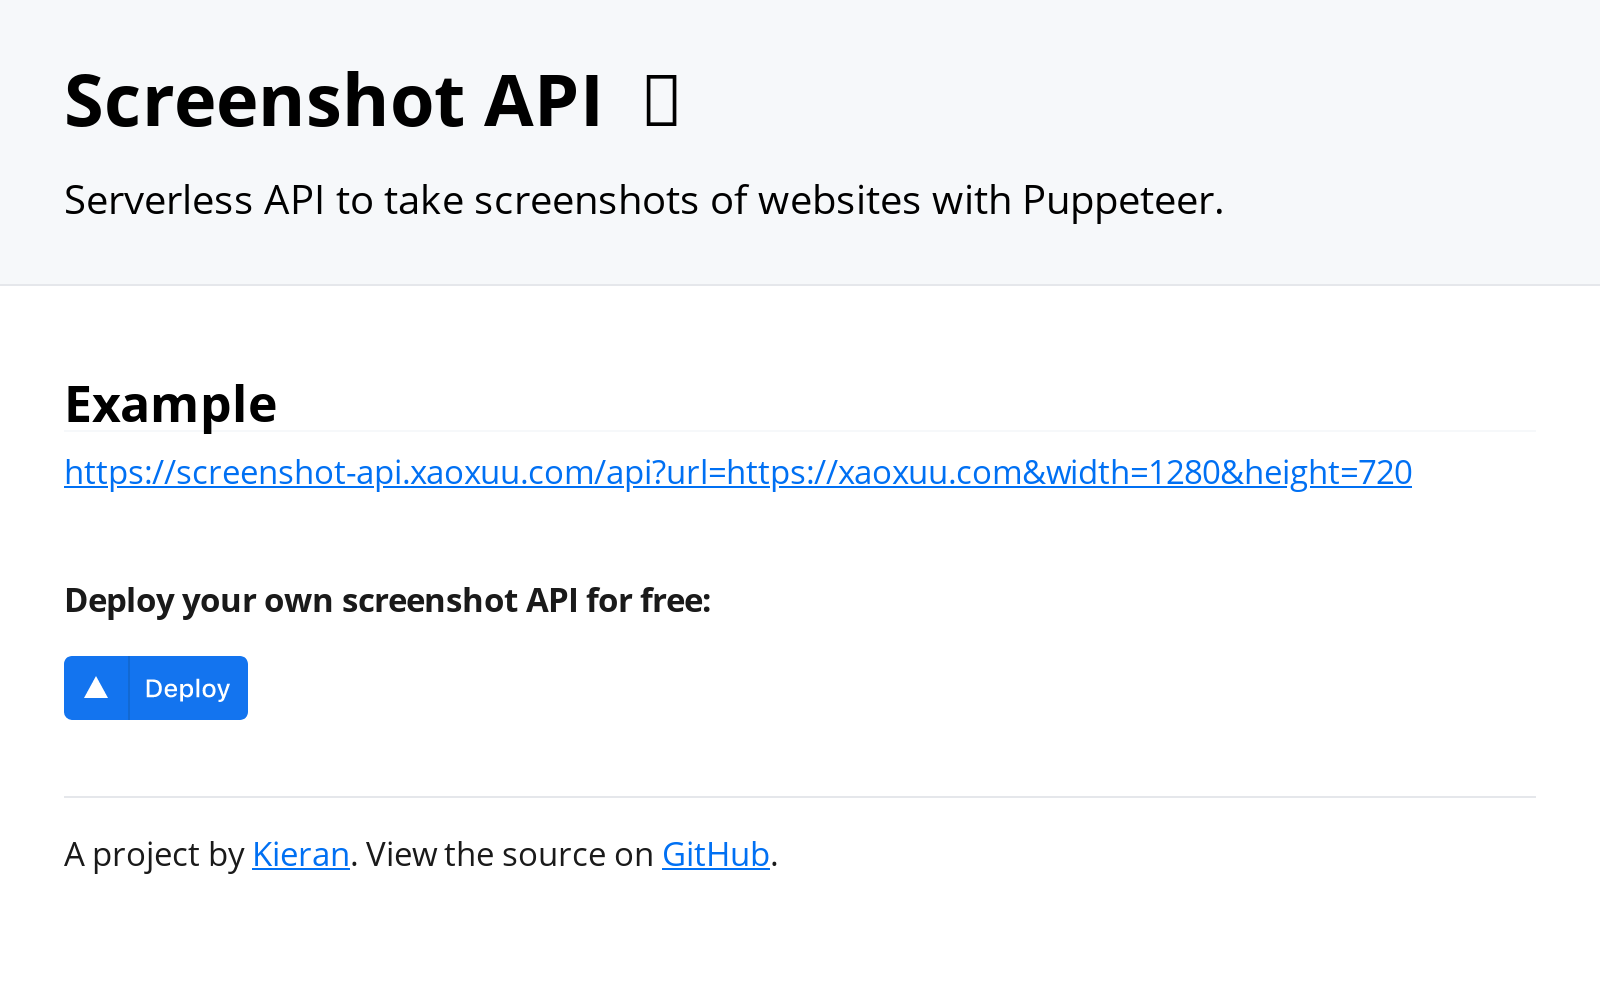Click the bold "Deploy your own" text
Screen dimensions: 1600x1000
click(198, 601)
